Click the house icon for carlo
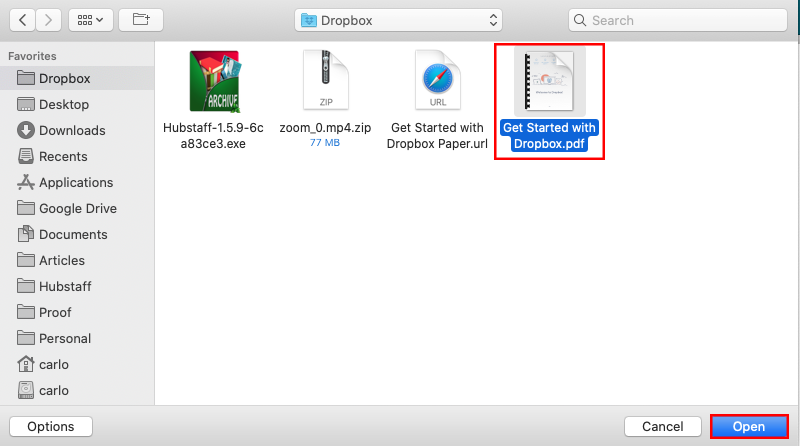The image size is (800, 446). (x=26, y=364)
